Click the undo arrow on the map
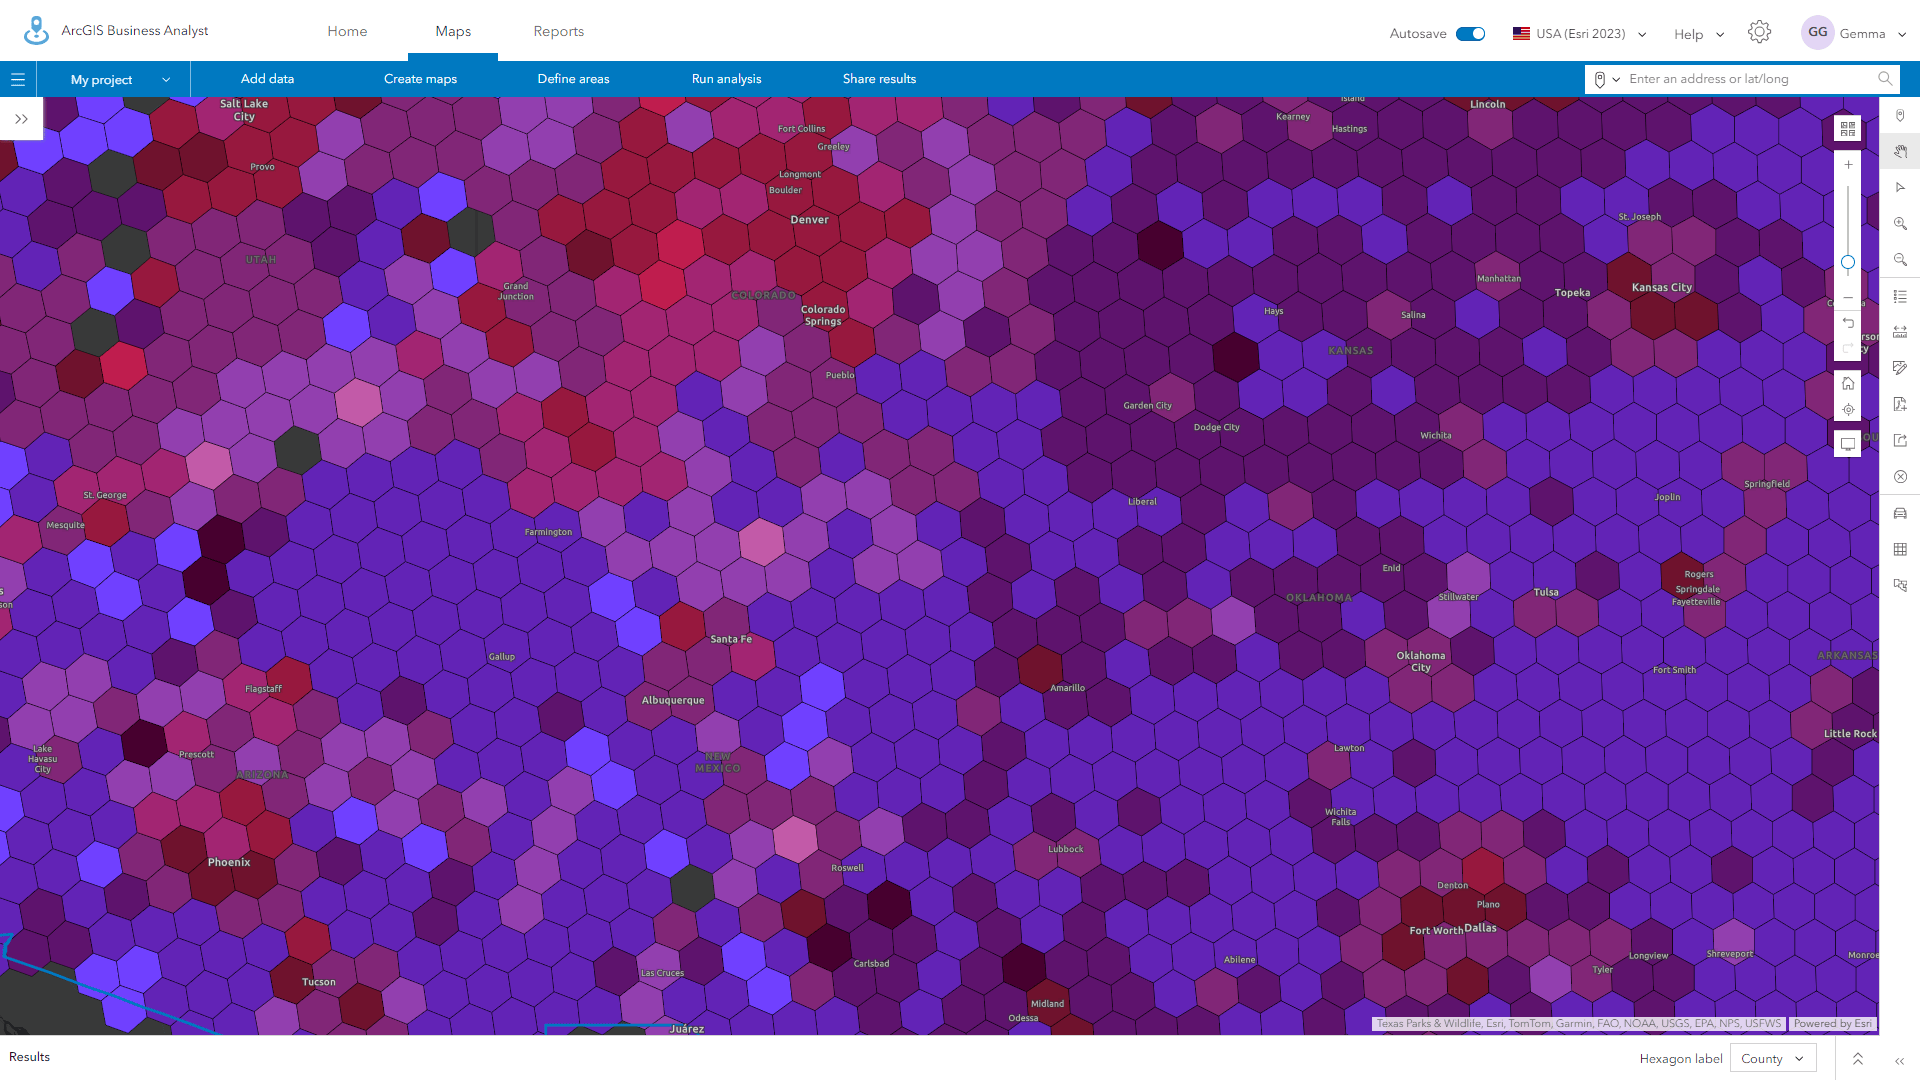The image size is (1920, 1080). pyautogui.click(x=1848, y=323)
